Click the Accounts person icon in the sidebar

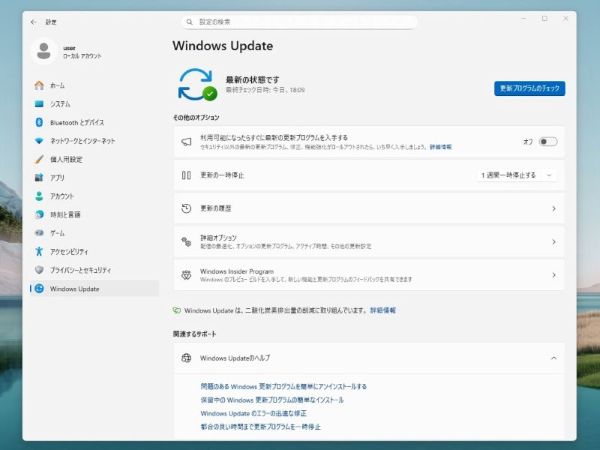coord(39,196)
